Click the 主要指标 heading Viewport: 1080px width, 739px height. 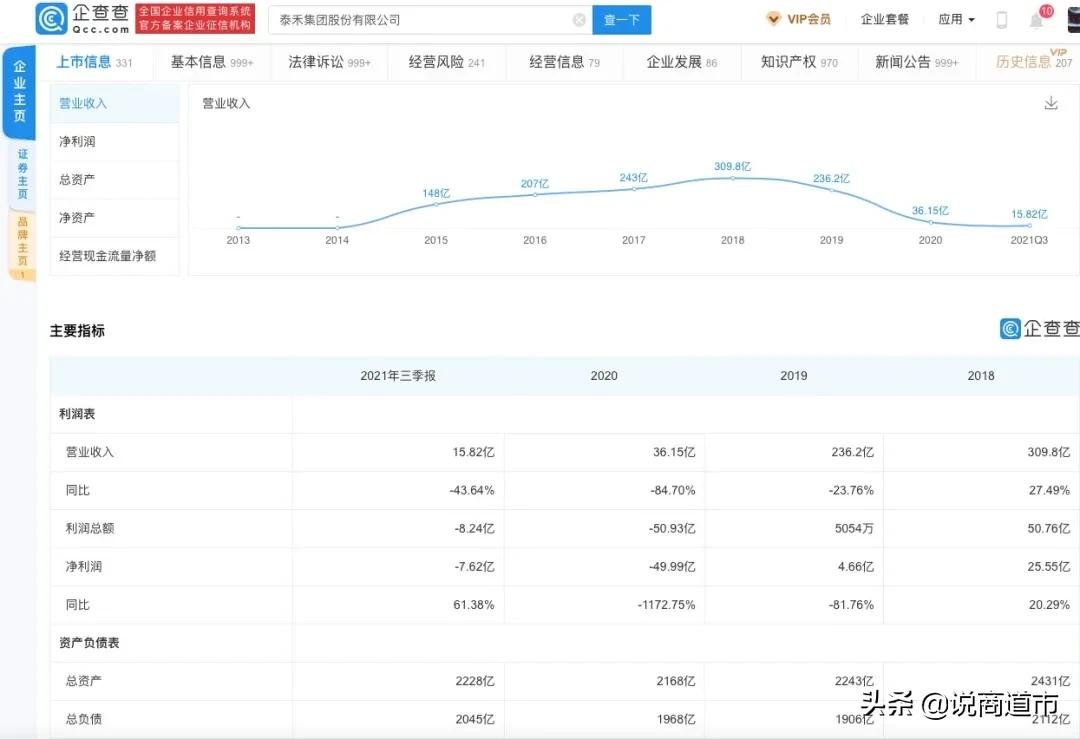pos(77,331)
